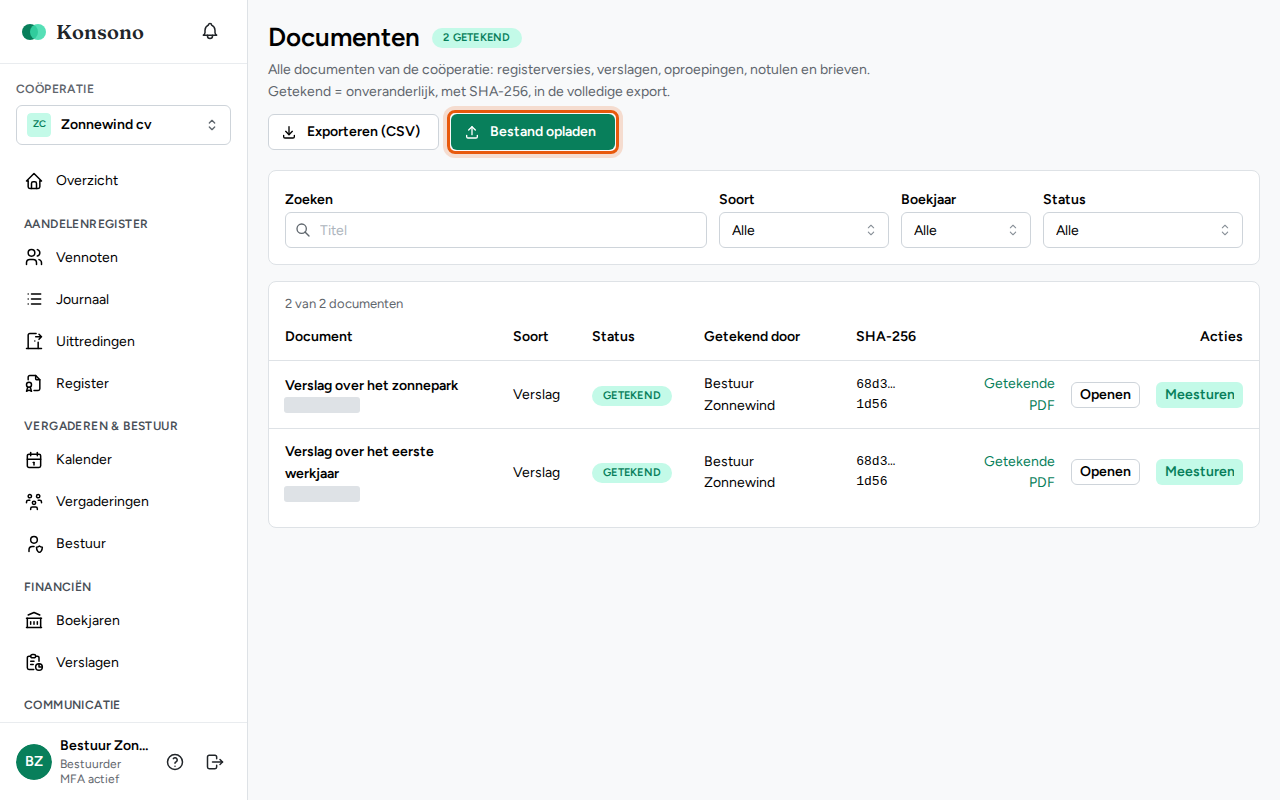This screenshot has height=800, width=1280.
Task: Go to Vergaderingen
Action: click(x=124, y=502)
